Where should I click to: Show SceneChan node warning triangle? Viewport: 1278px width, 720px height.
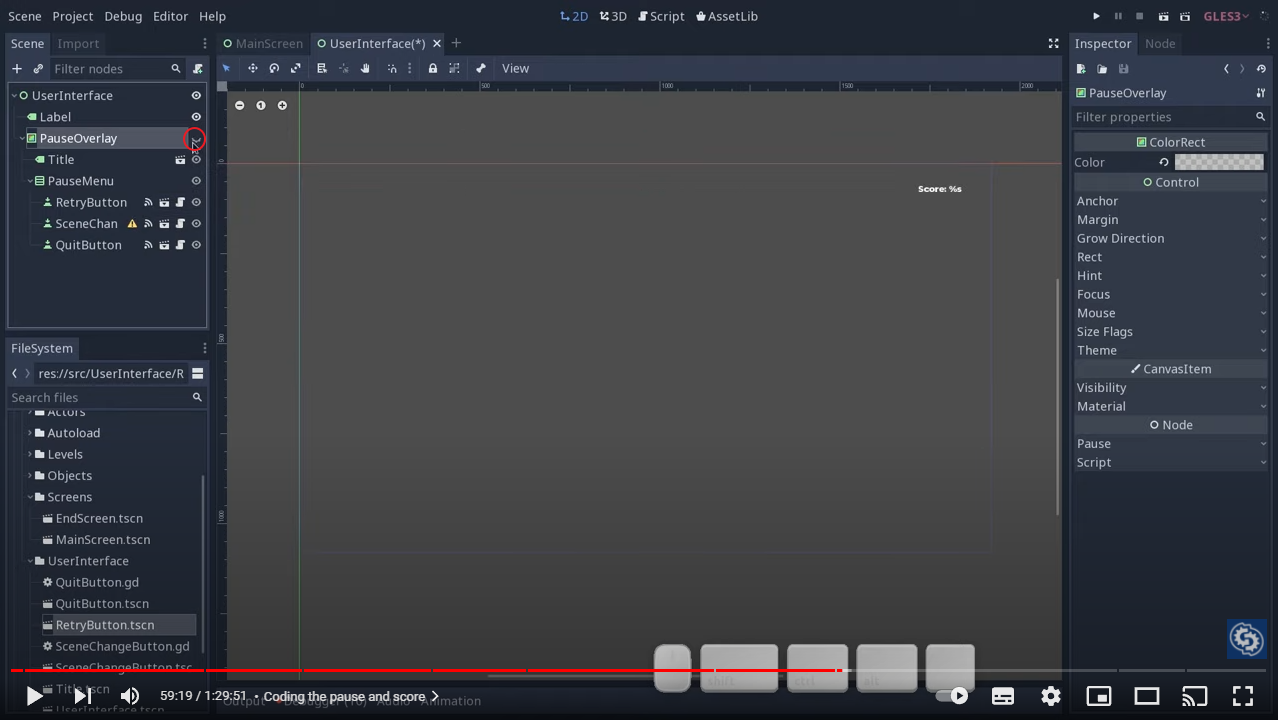tap(132, 224)
